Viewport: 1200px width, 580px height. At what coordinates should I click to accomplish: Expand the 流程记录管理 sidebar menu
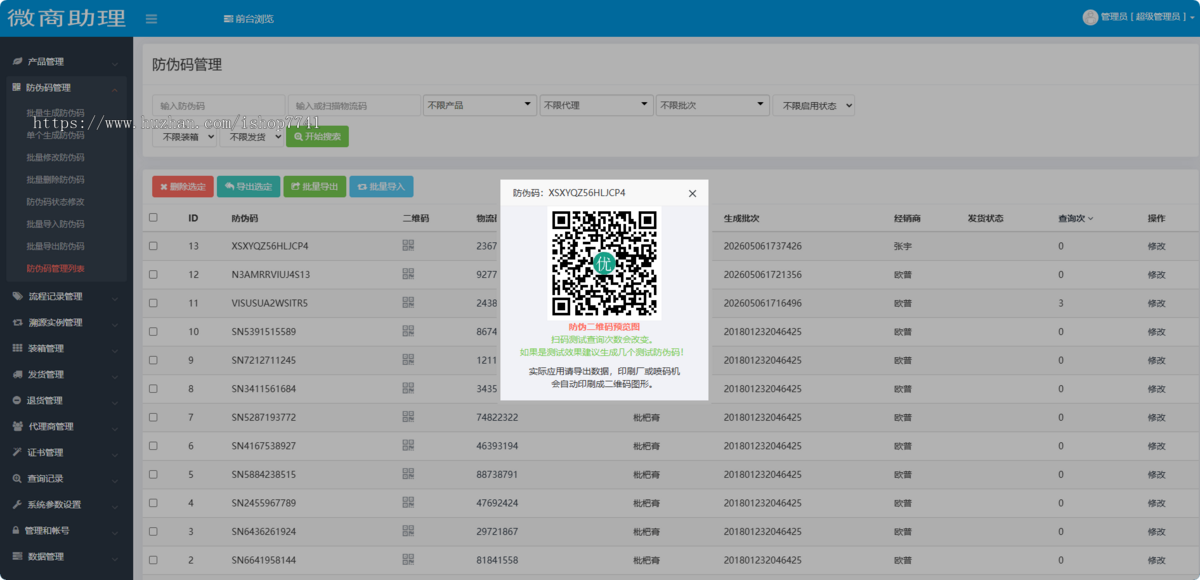click(x=66, y=296)
